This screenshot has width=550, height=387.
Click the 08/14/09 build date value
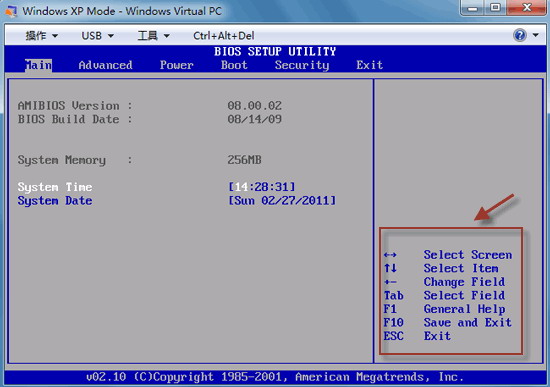tap(255, 119)
